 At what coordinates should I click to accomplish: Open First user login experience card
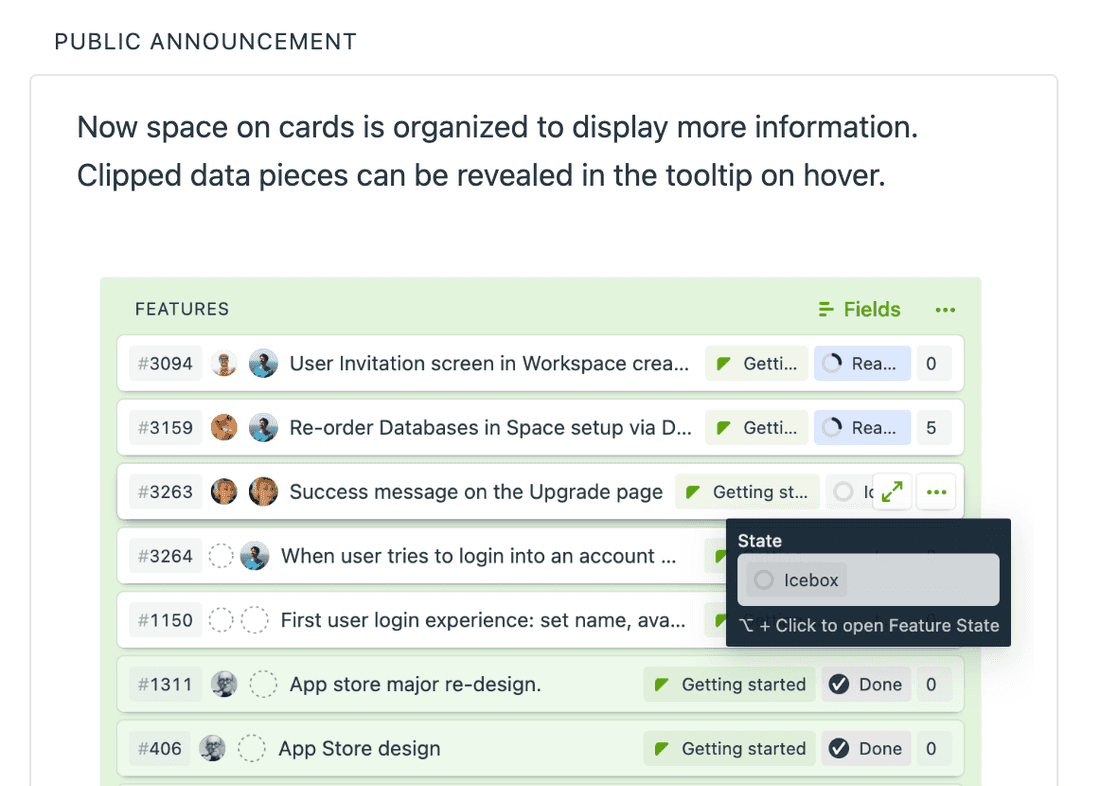483,620
